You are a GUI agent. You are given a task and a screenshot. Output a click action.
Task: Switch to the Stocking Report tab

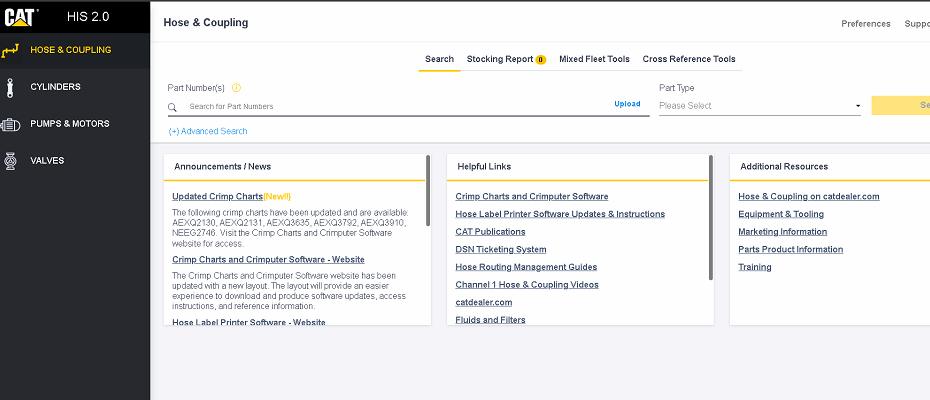(500, 59)
